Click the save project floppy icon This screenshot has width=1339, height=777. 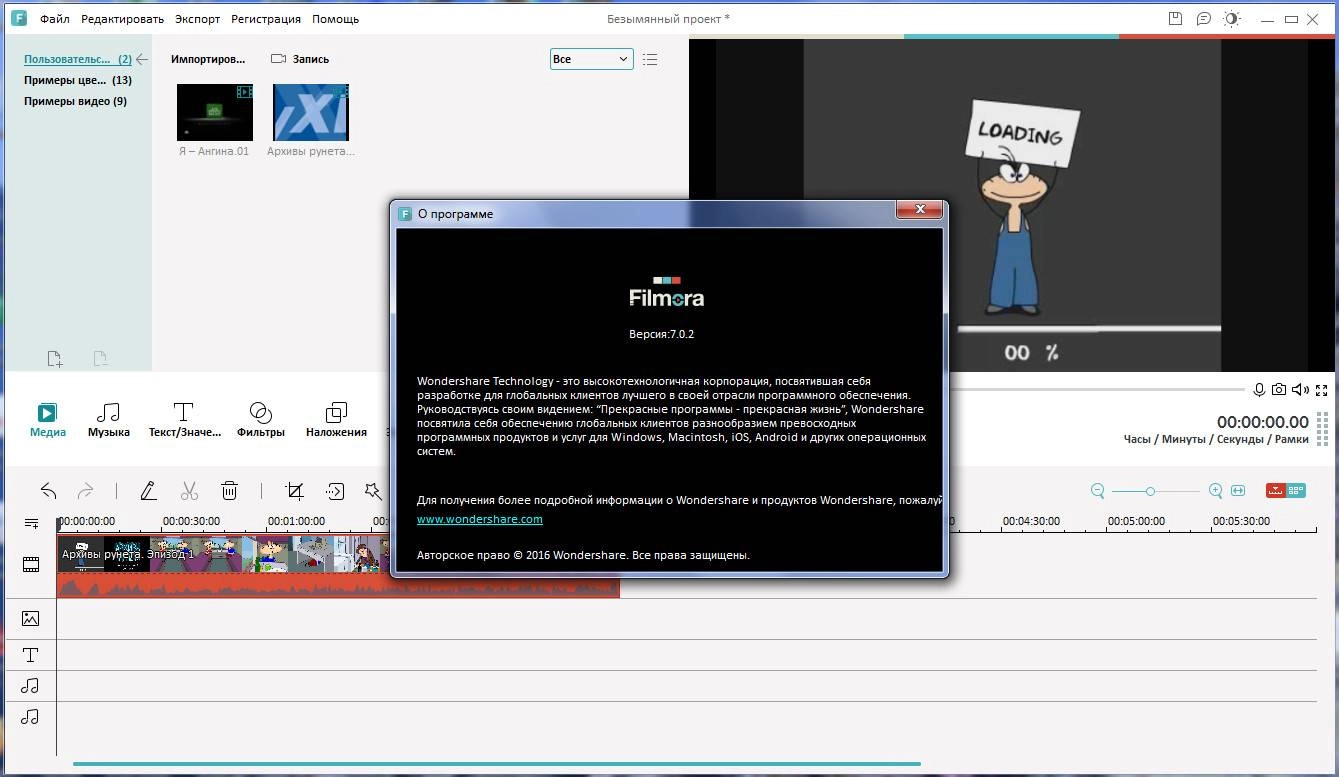[x=1176, y=19]
